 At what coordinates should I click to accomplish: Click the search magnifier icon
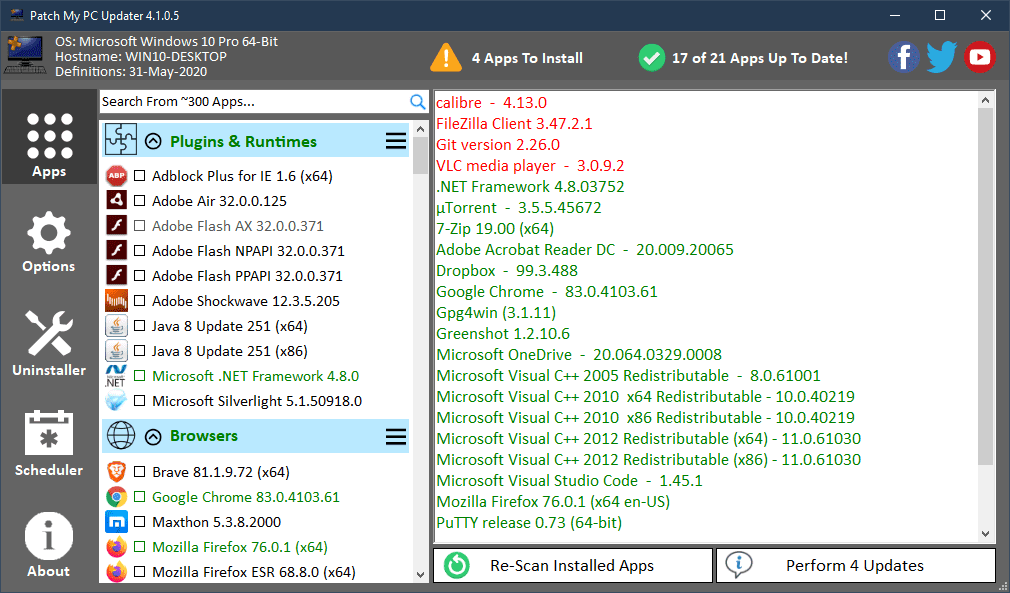[x=418, y=101]
